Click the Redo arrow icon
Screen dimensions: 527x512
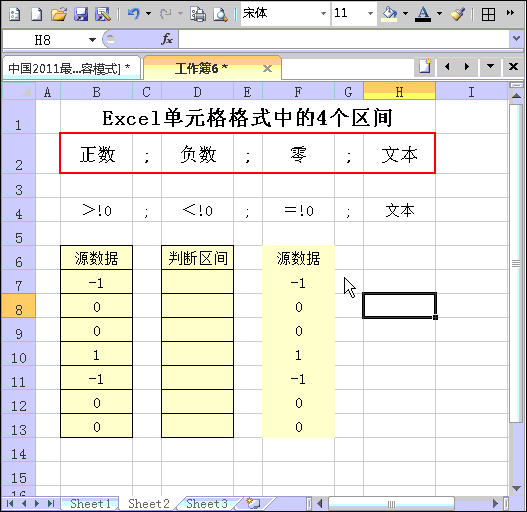point(165,14)
